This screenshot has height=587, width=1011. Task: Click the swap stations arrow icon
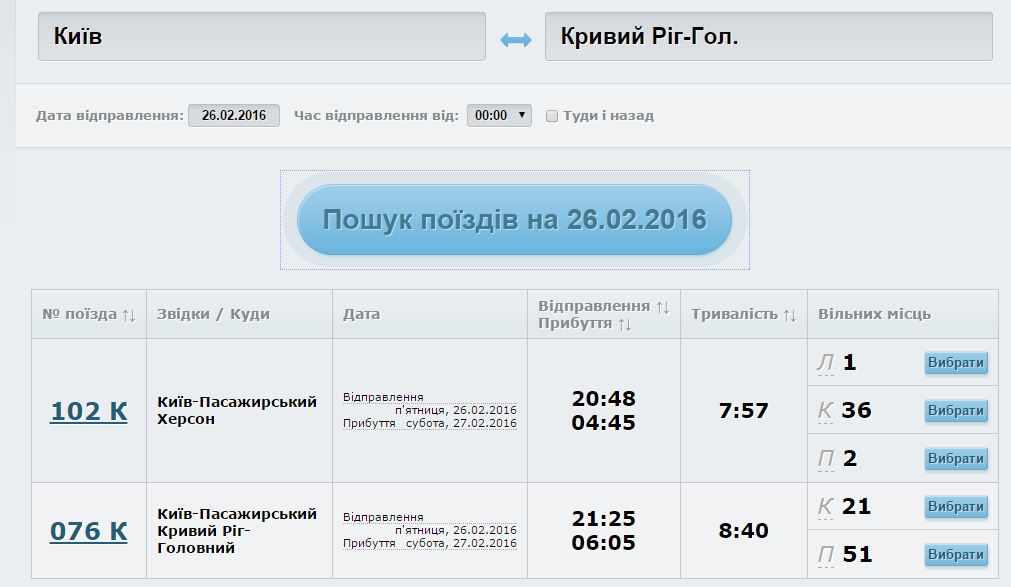click(515, 40)
